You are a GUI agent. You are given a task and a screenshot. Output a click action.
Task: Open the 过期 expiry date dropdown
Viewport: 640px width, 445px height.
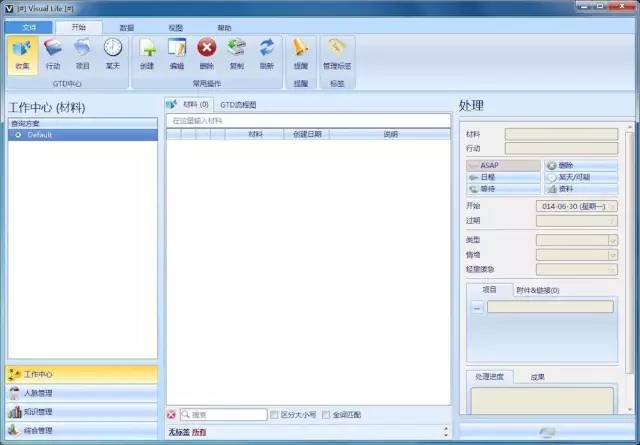pyautogui.click(x=612, y=221)
